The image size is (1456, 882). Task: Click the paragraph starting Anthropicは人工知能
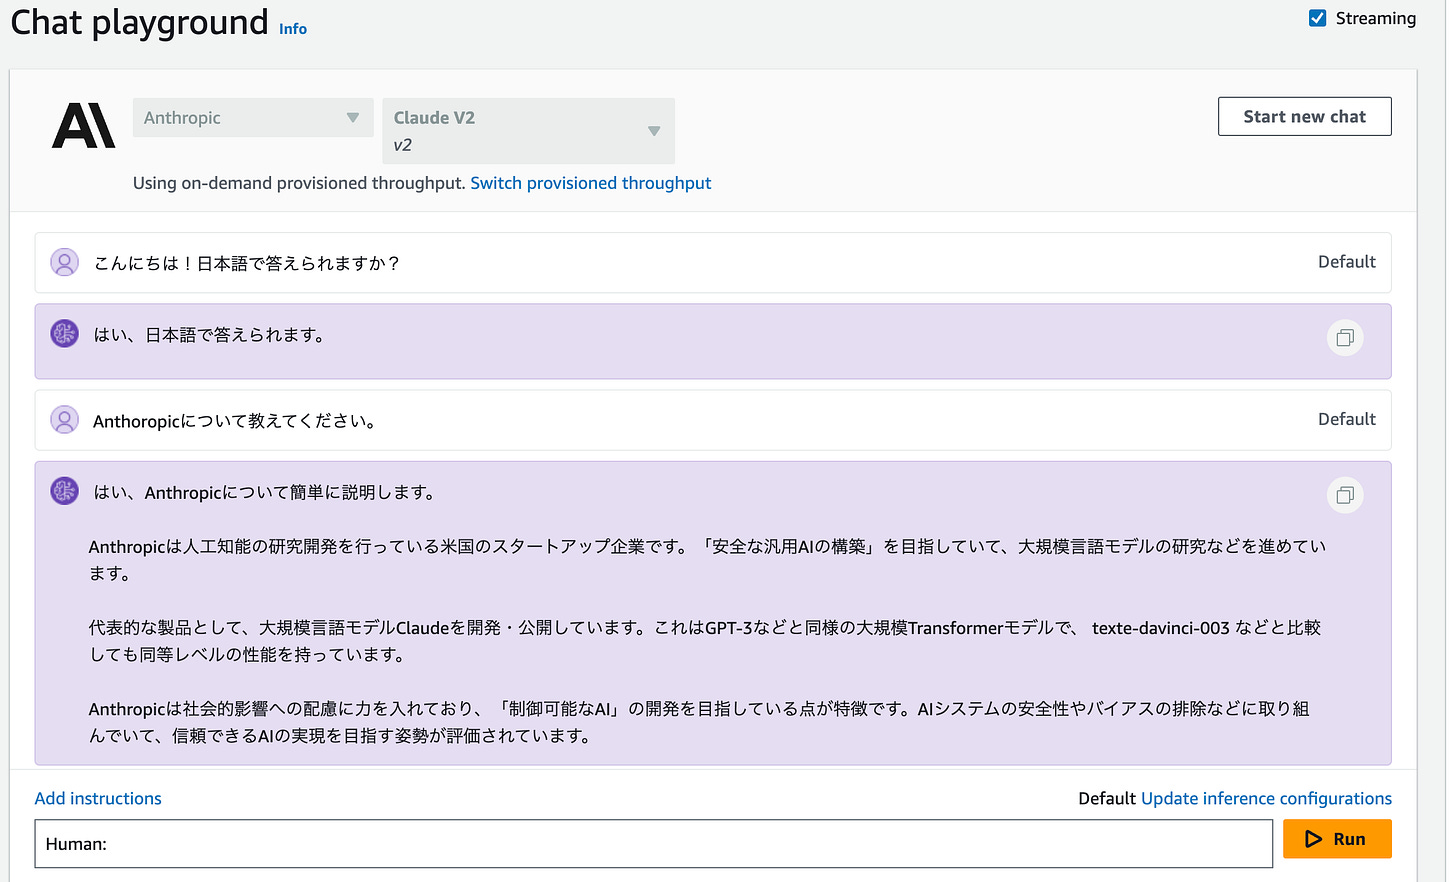pyautogui.click(x=707, y=560)
